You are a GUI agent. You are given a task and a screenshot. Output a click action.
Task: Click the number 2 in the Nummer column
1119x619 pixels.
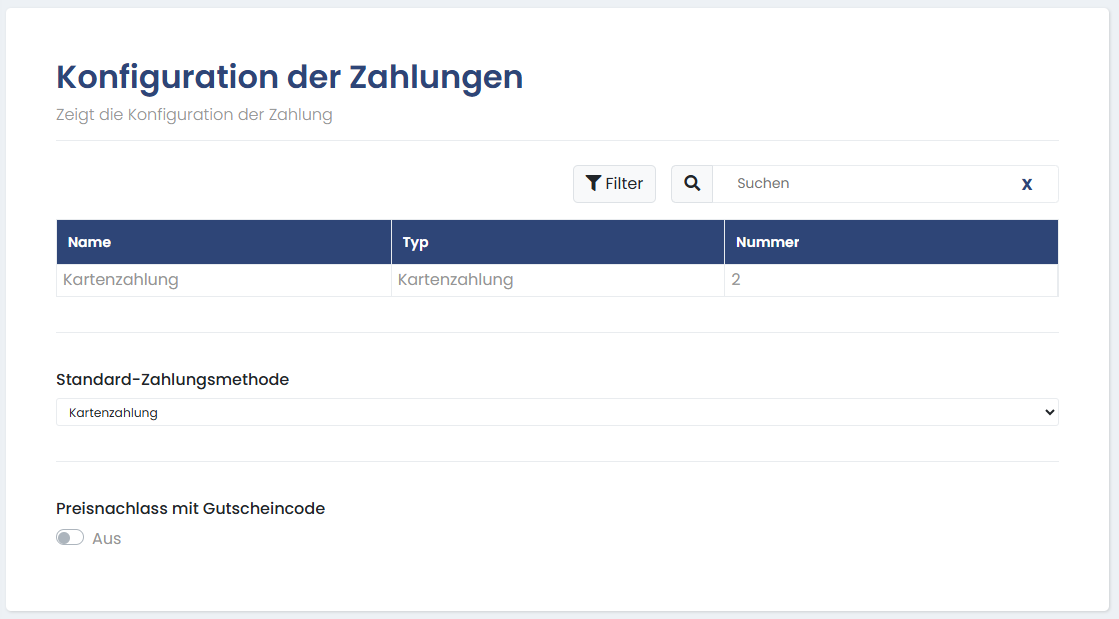click(736, 280)
